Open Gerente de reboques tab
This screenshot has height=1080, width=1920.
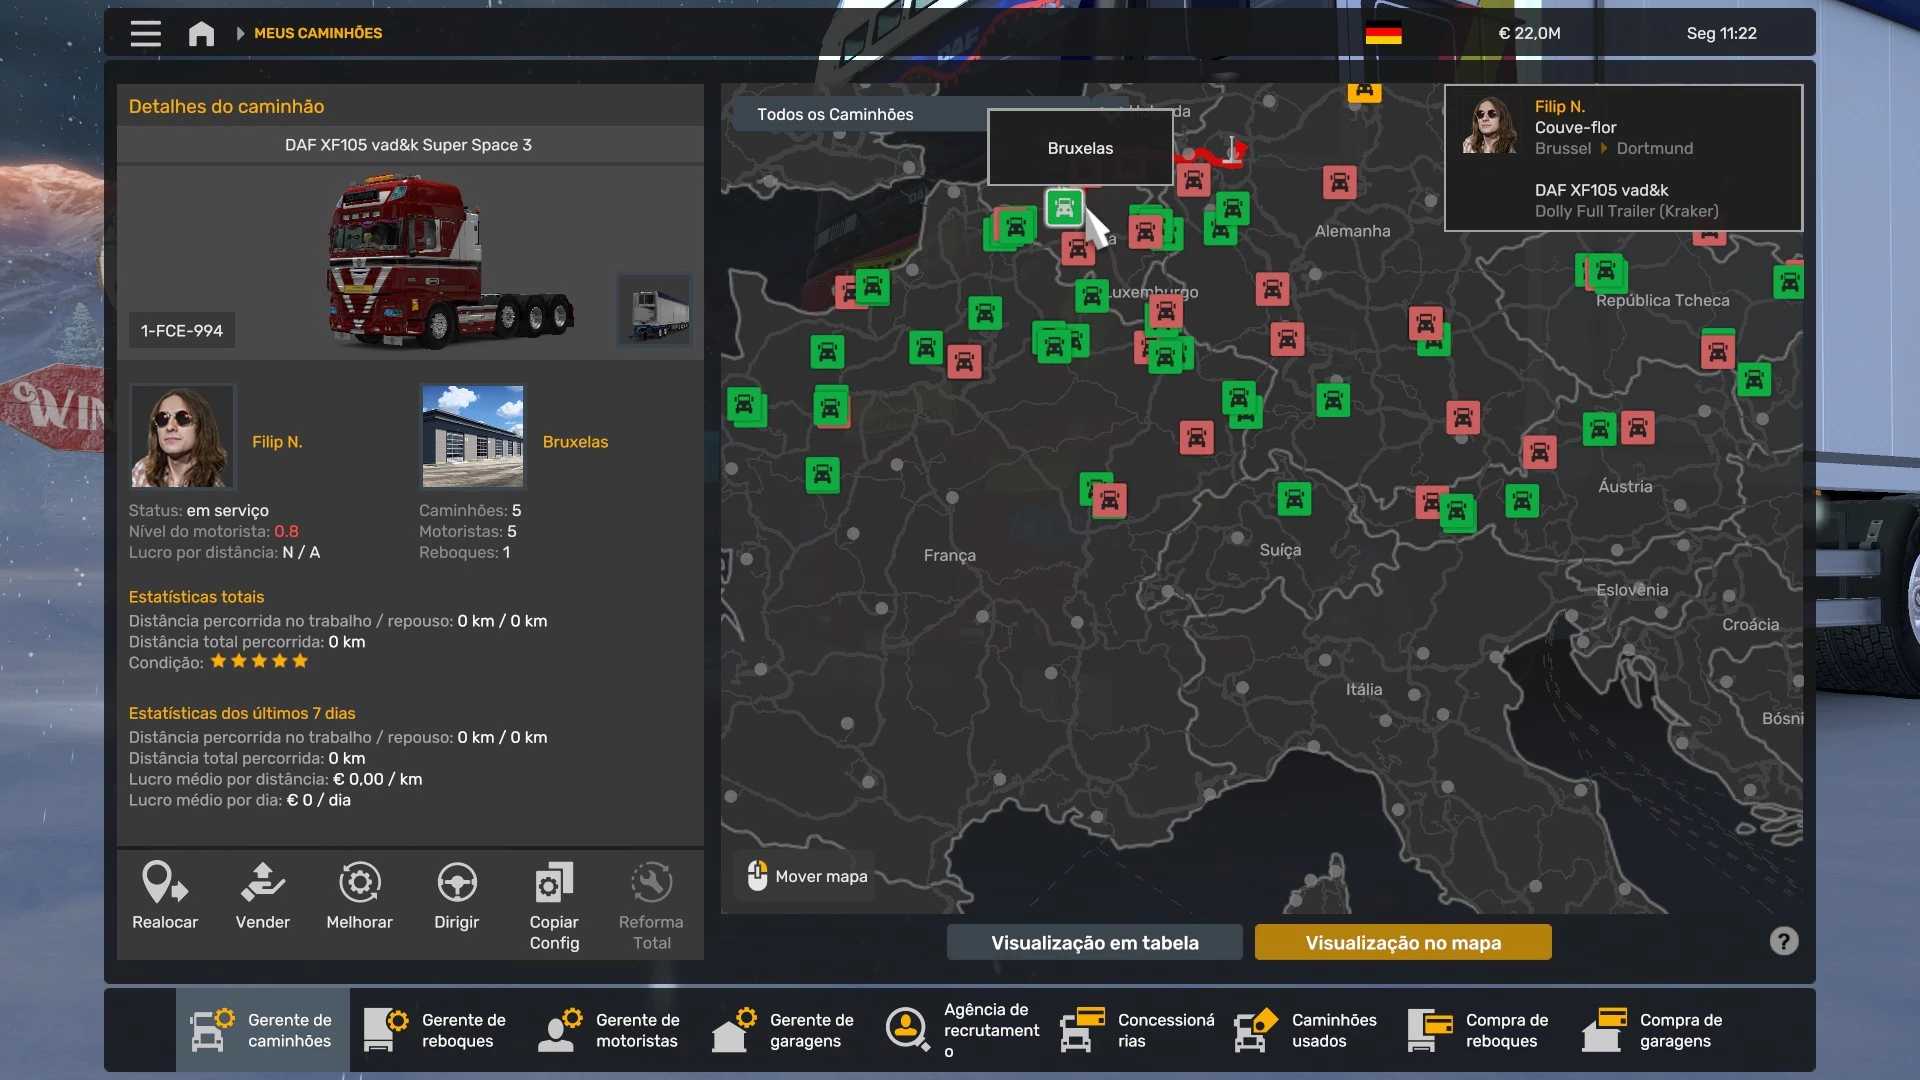pos(436,1030)
